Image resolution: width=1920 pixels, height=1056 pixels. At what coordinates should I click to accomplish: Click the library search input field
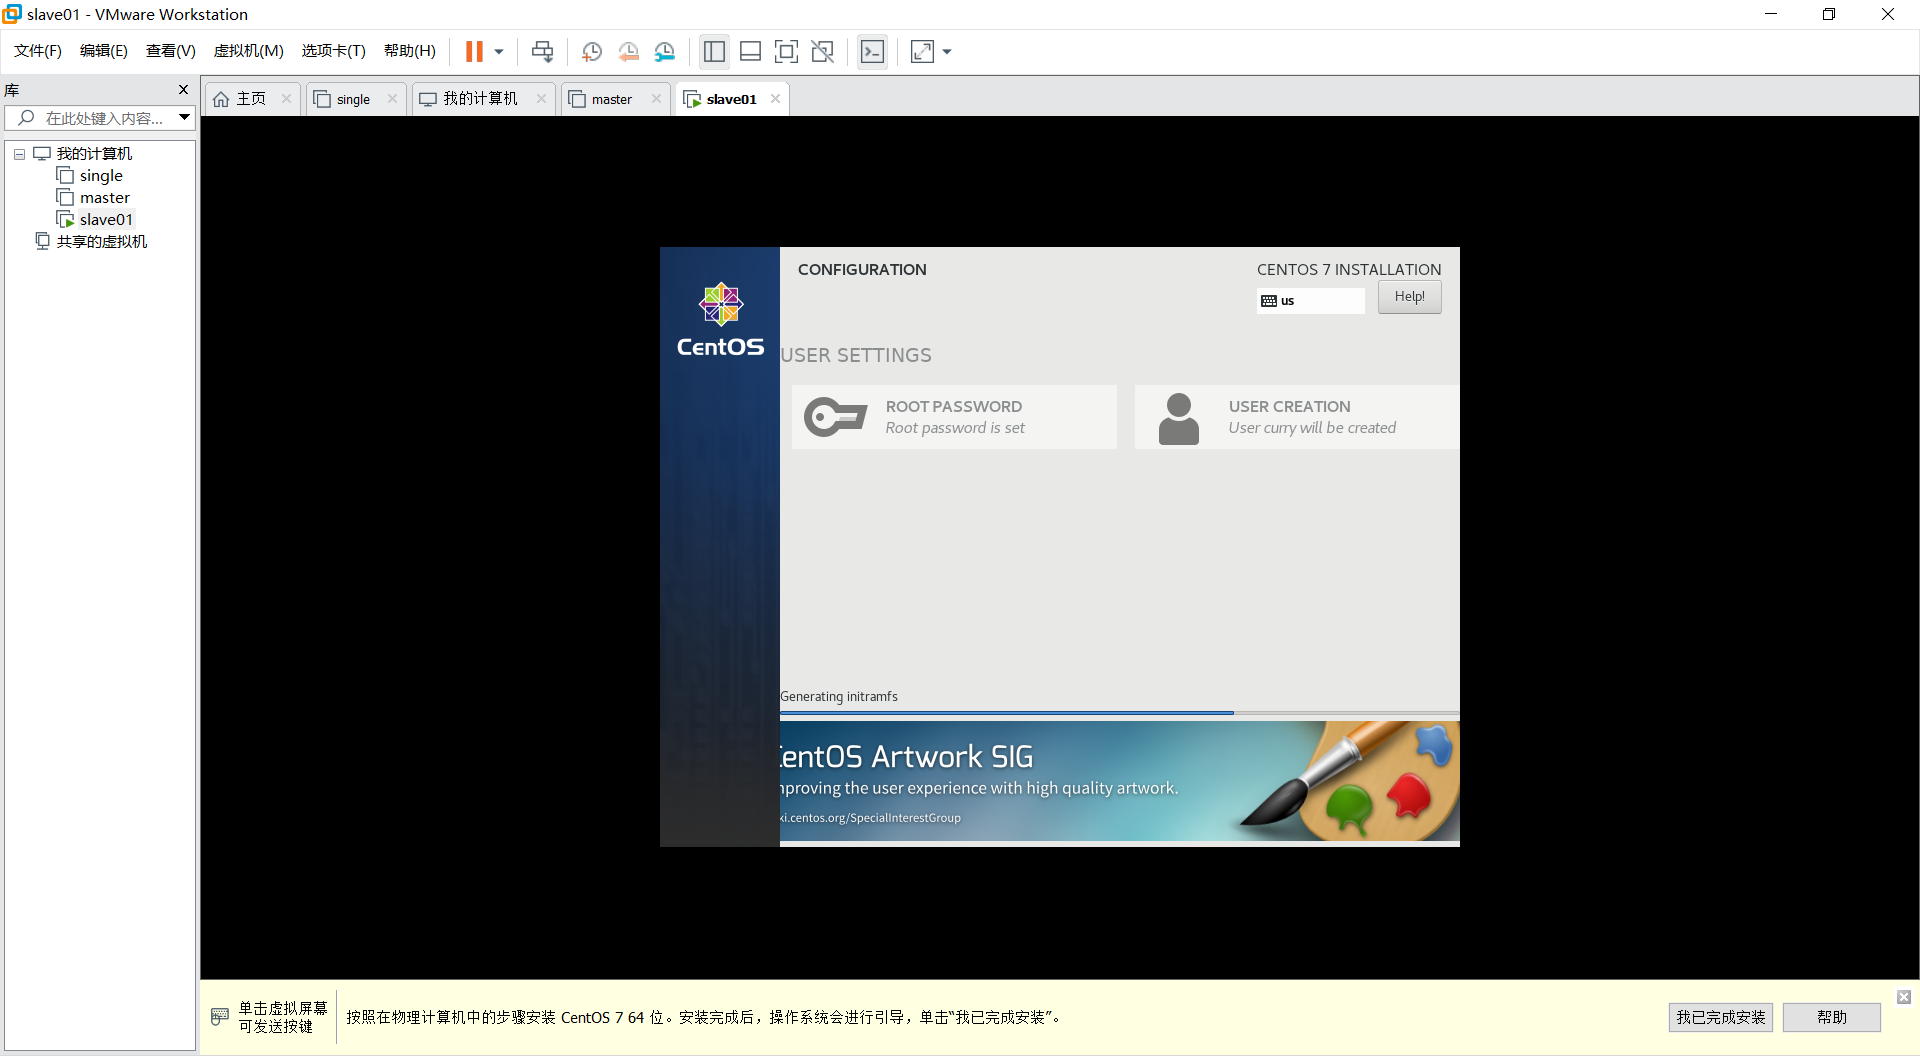[98, 118]
